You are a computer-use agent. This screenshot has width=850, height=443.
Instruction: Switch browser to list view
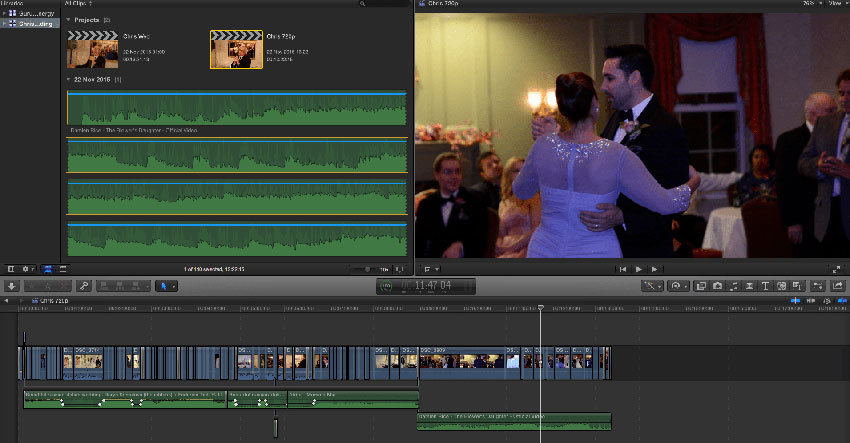tap(63, 269)
